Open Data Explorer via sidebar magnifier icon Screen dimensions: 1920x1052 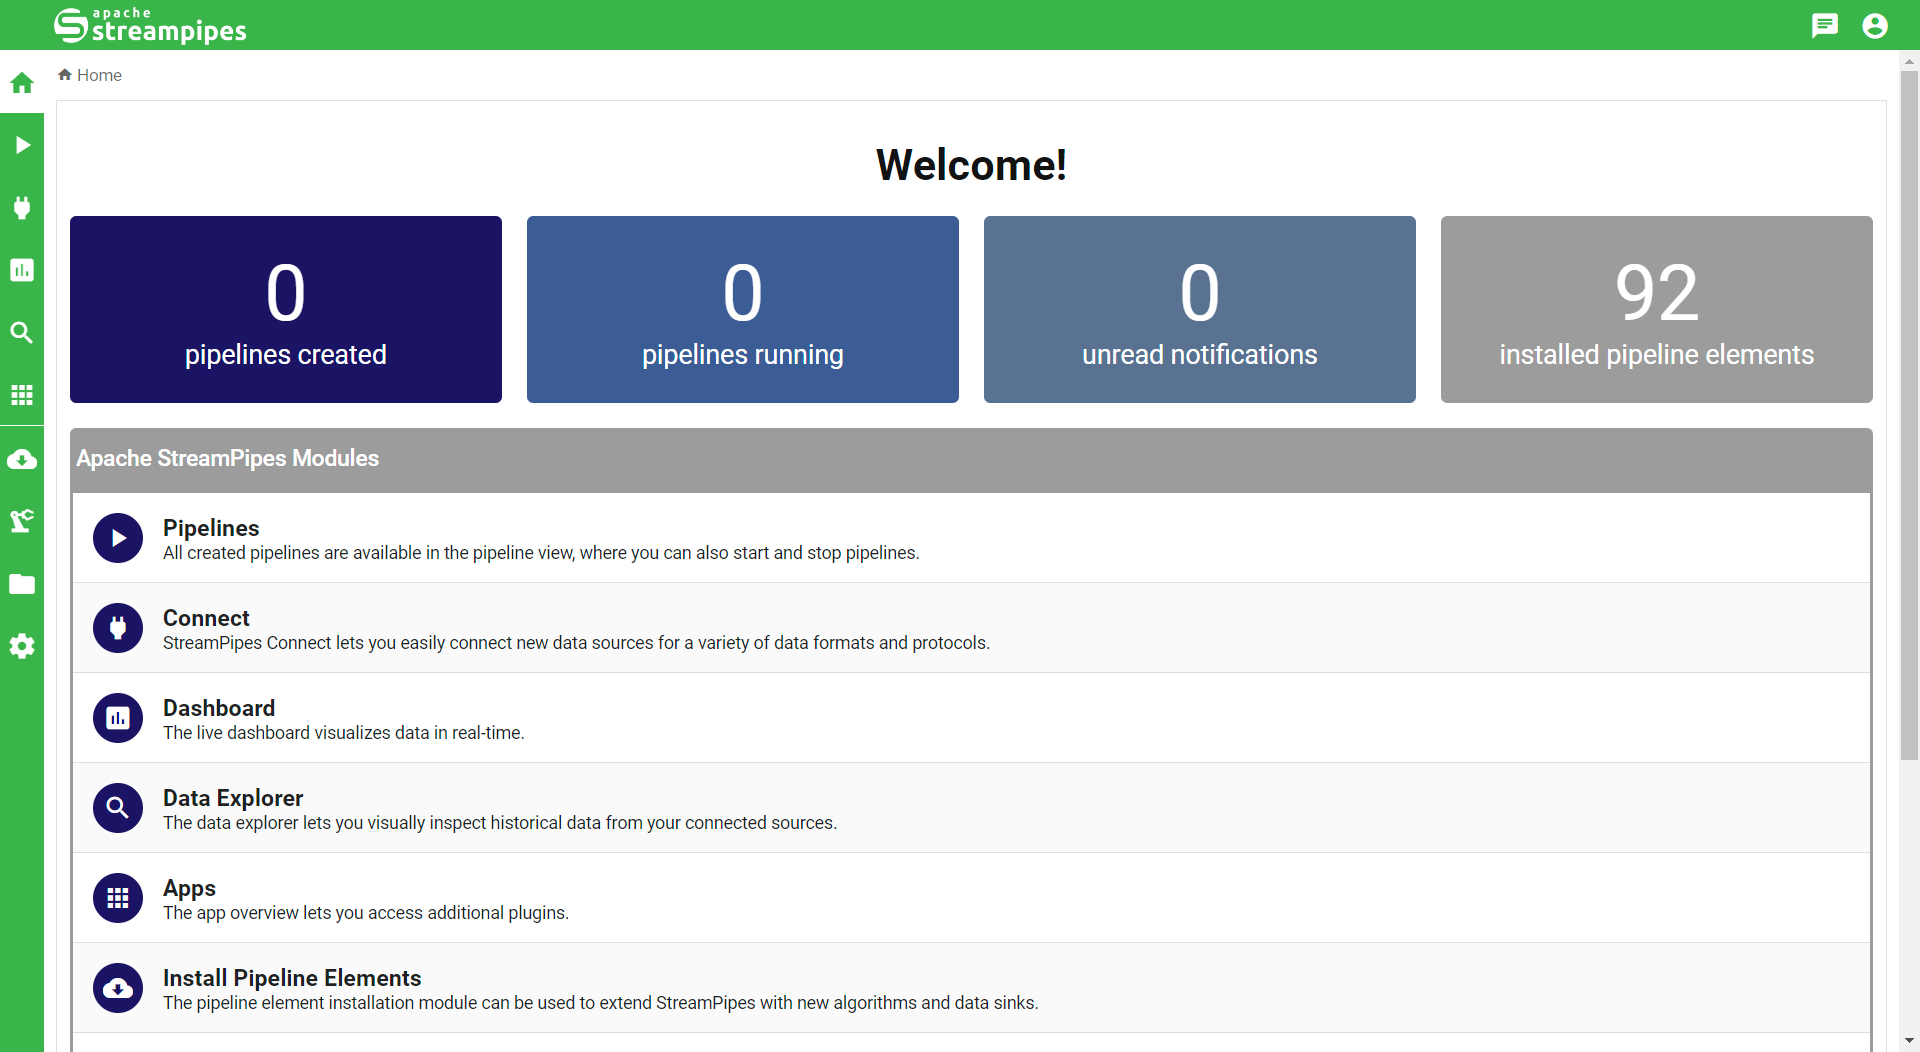[22, 332]
